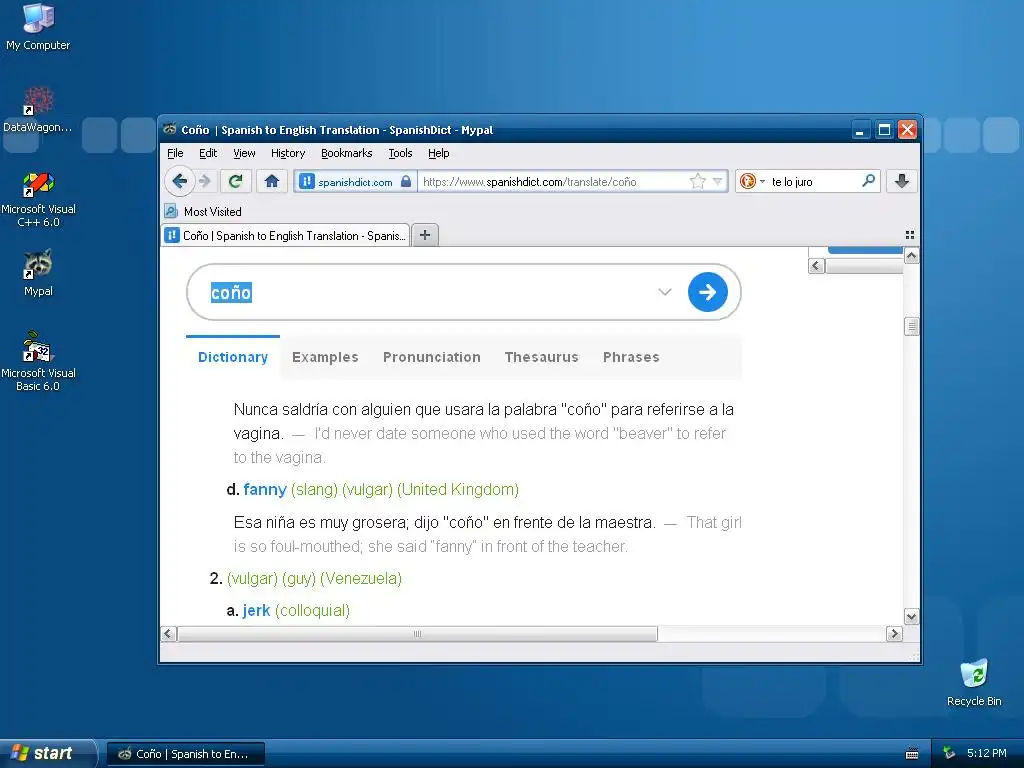Submit translation with blue arrow button
The height and width of the screenshot is (768, 1024).
click(707, 292)
